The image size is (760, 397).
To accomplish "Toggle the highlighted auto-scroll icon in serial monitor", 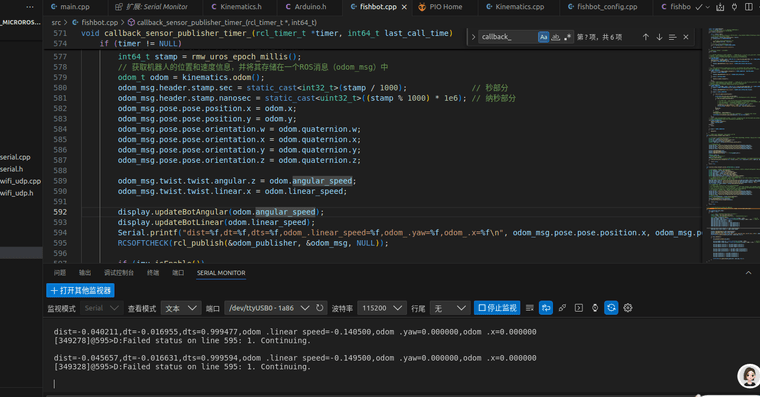I will pyautogui.click(x=546, y=308).
